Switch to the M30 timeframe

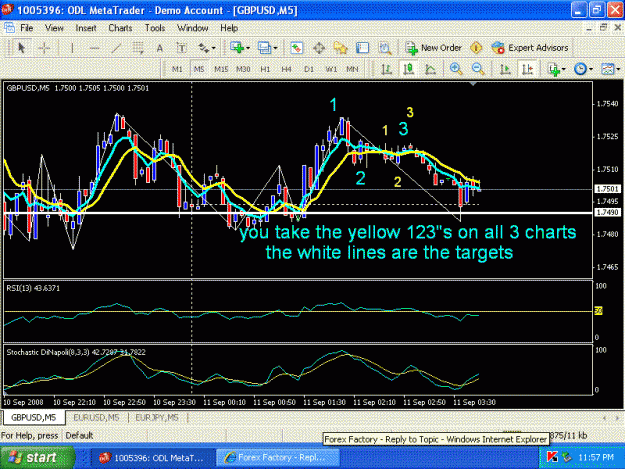[243, 69]
